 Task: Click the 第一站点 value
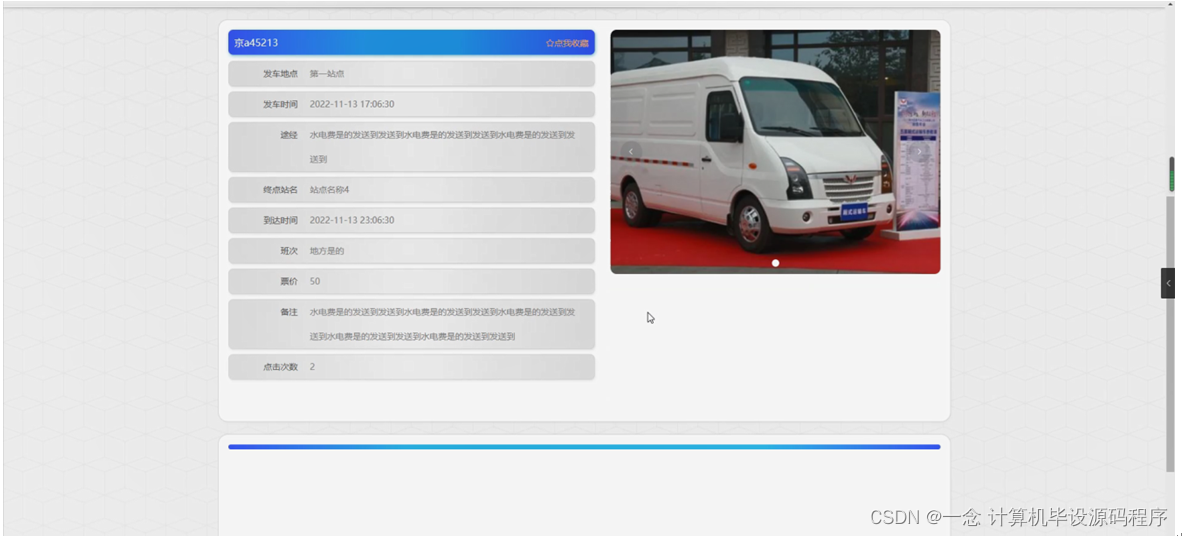click(327, 74)
